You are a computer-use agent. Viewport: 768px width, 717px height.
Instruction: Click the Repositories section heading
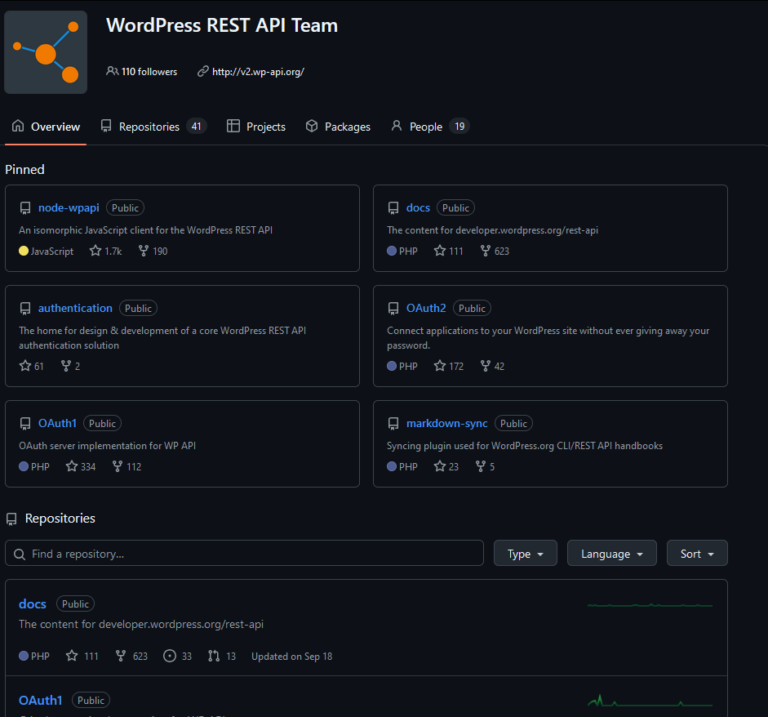[x=60, y=518]
